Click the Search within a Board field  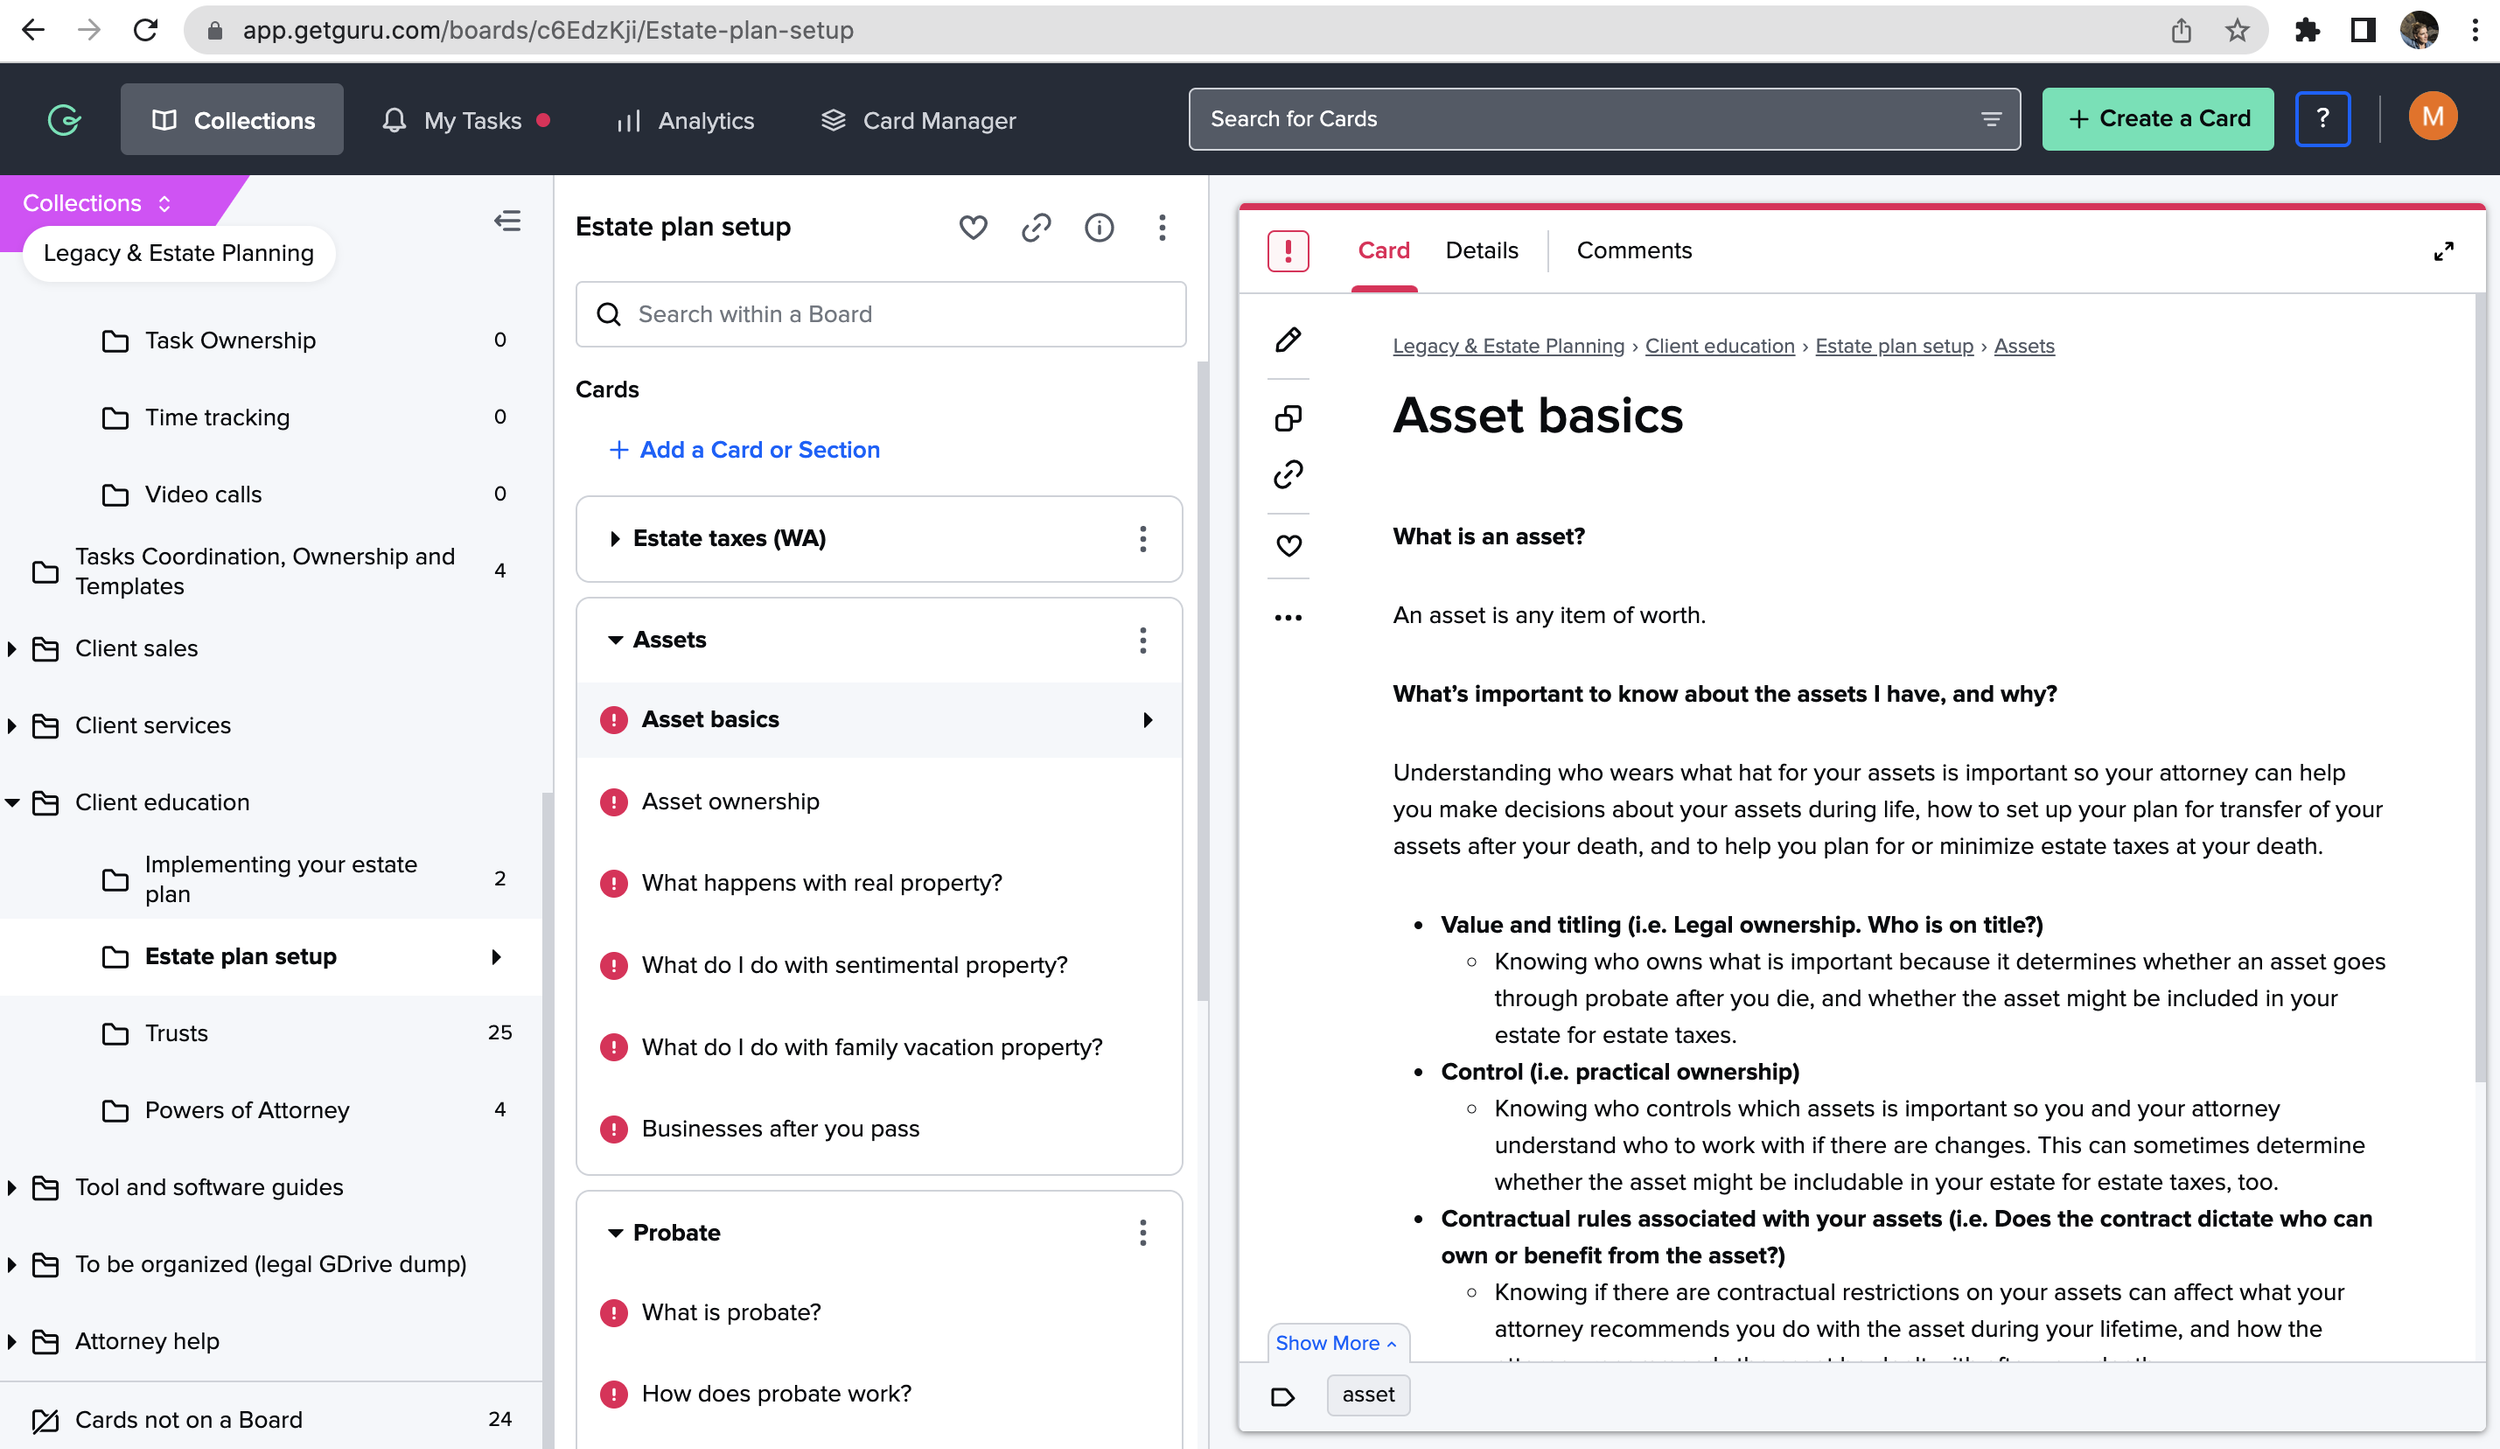[880, 314]
